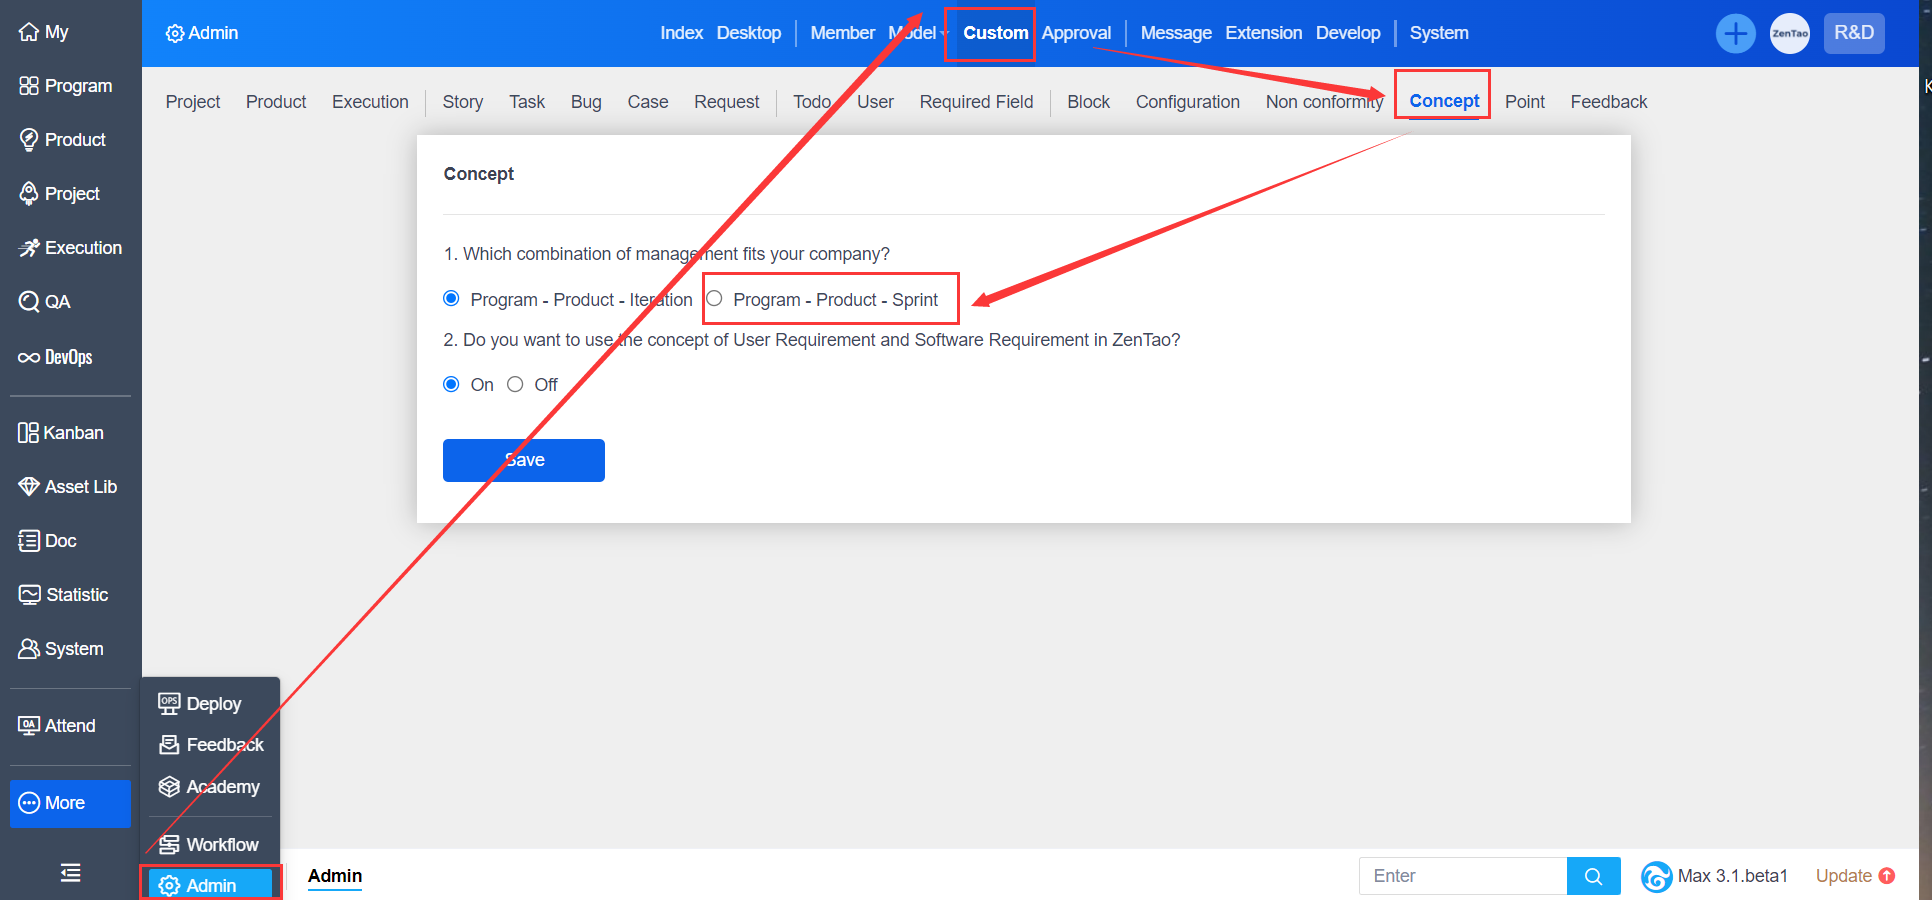Screen dimensions: 1932x900
Task: Select Program - Product - Sprint radio option
Action: (x=714, y=299)
